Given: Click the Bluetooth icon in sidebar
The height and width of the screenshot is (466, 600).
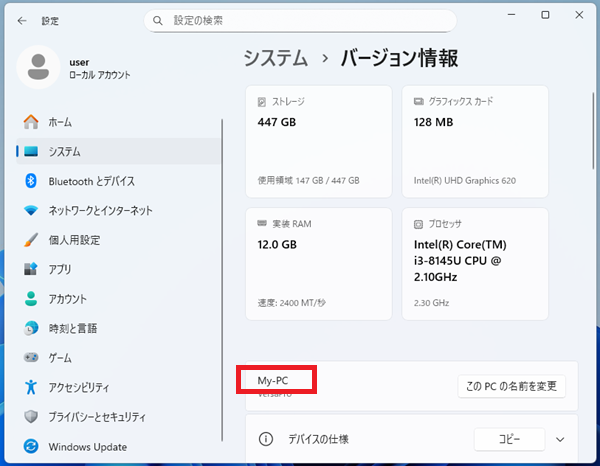Looking at the screenshot, I should click(x=31, y=181).
